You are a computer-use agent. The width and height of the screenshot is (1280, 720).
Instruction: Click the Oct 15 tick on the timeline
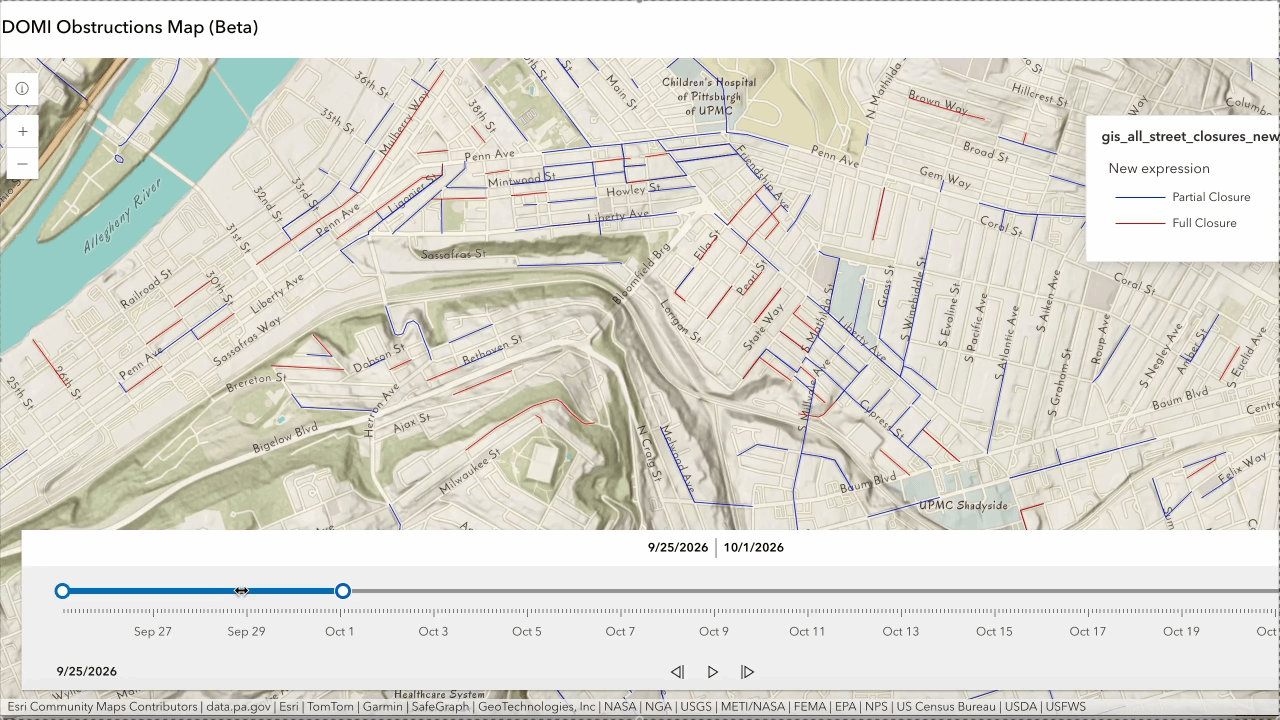pos(994,611)
